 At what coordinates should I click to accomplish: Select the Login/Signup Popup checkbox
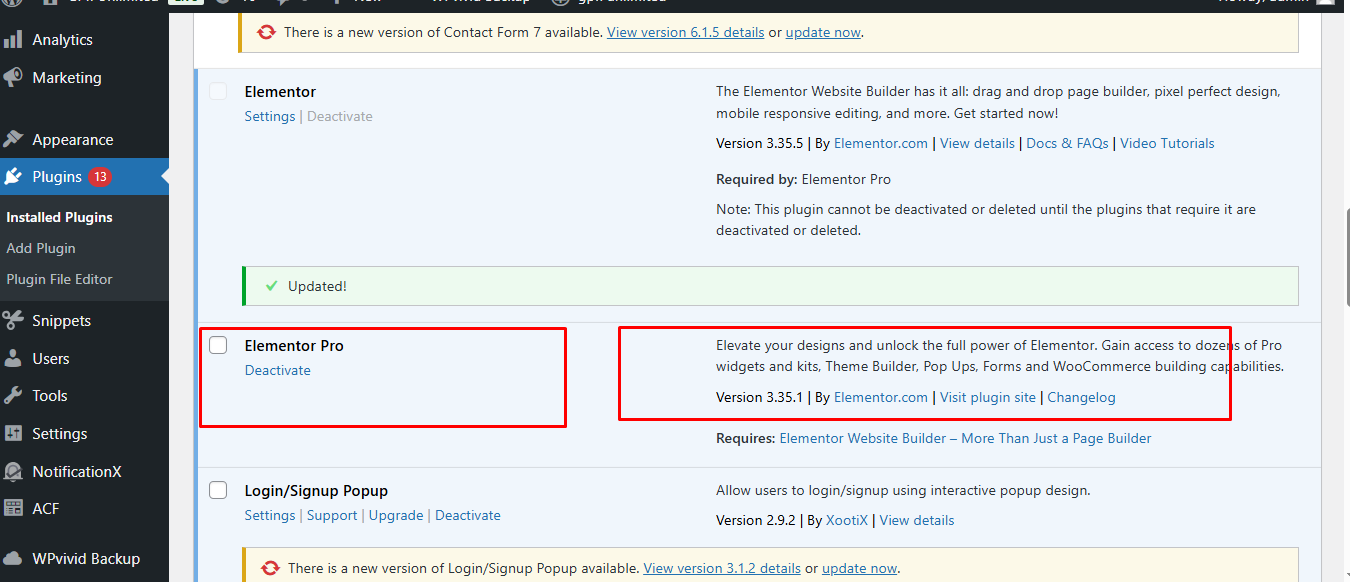coord(218,491)
